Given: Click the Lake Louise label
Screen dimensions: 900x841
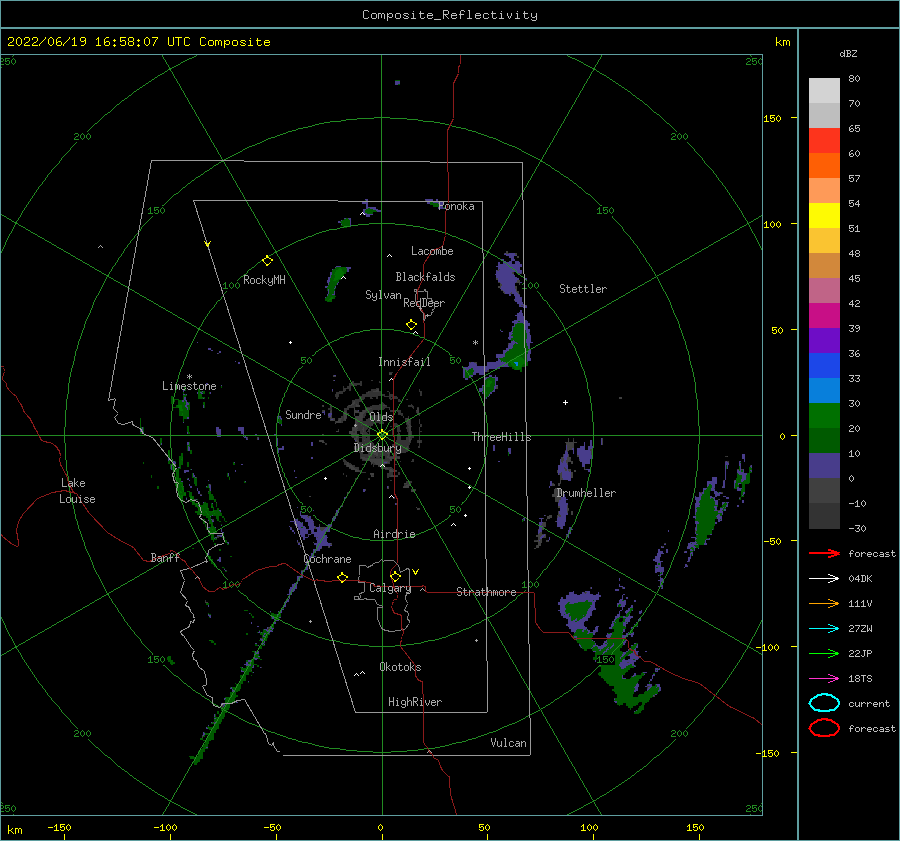Looking at the screenshot, I should (x=77, y=491).
